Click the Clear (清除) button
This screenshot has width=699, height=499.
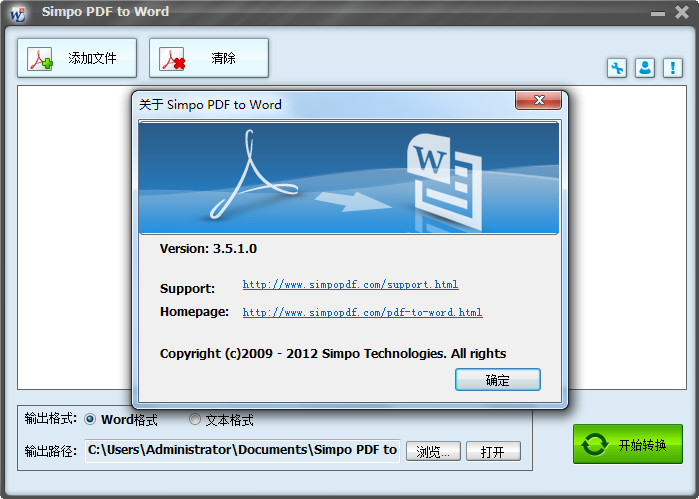tap(209, 58)
